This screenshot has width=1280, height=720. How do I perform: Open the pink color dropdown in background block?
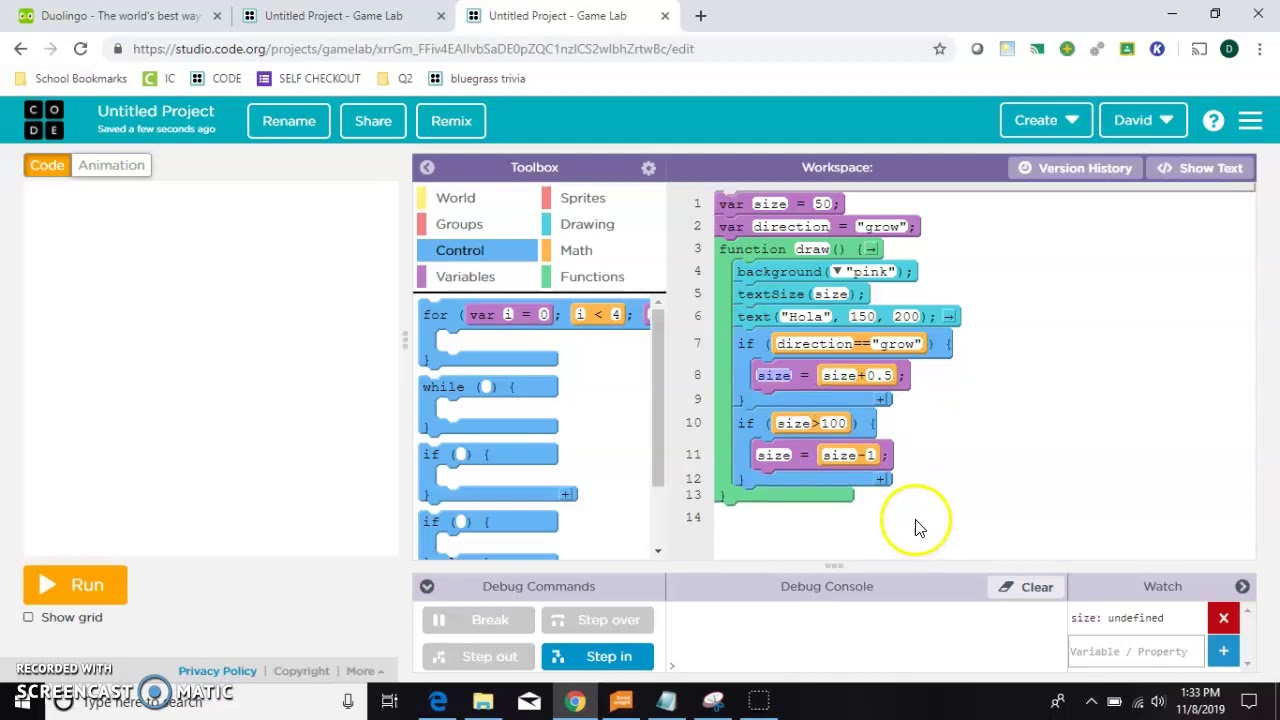[837, 272]
